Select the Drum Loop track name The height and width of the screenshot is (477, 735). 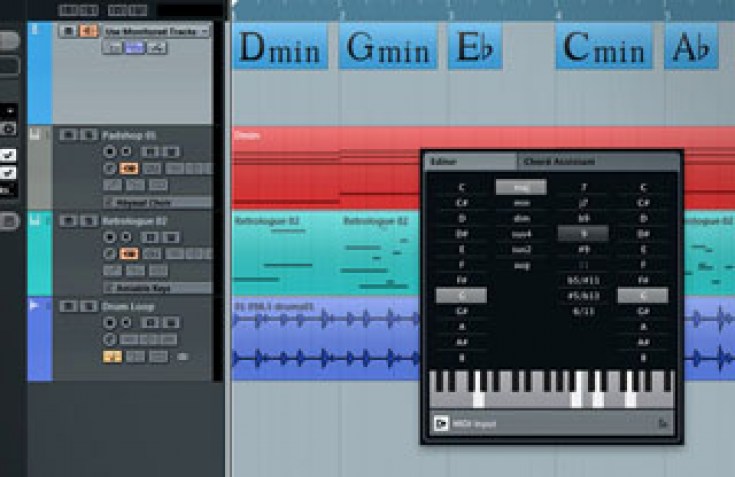128,306
